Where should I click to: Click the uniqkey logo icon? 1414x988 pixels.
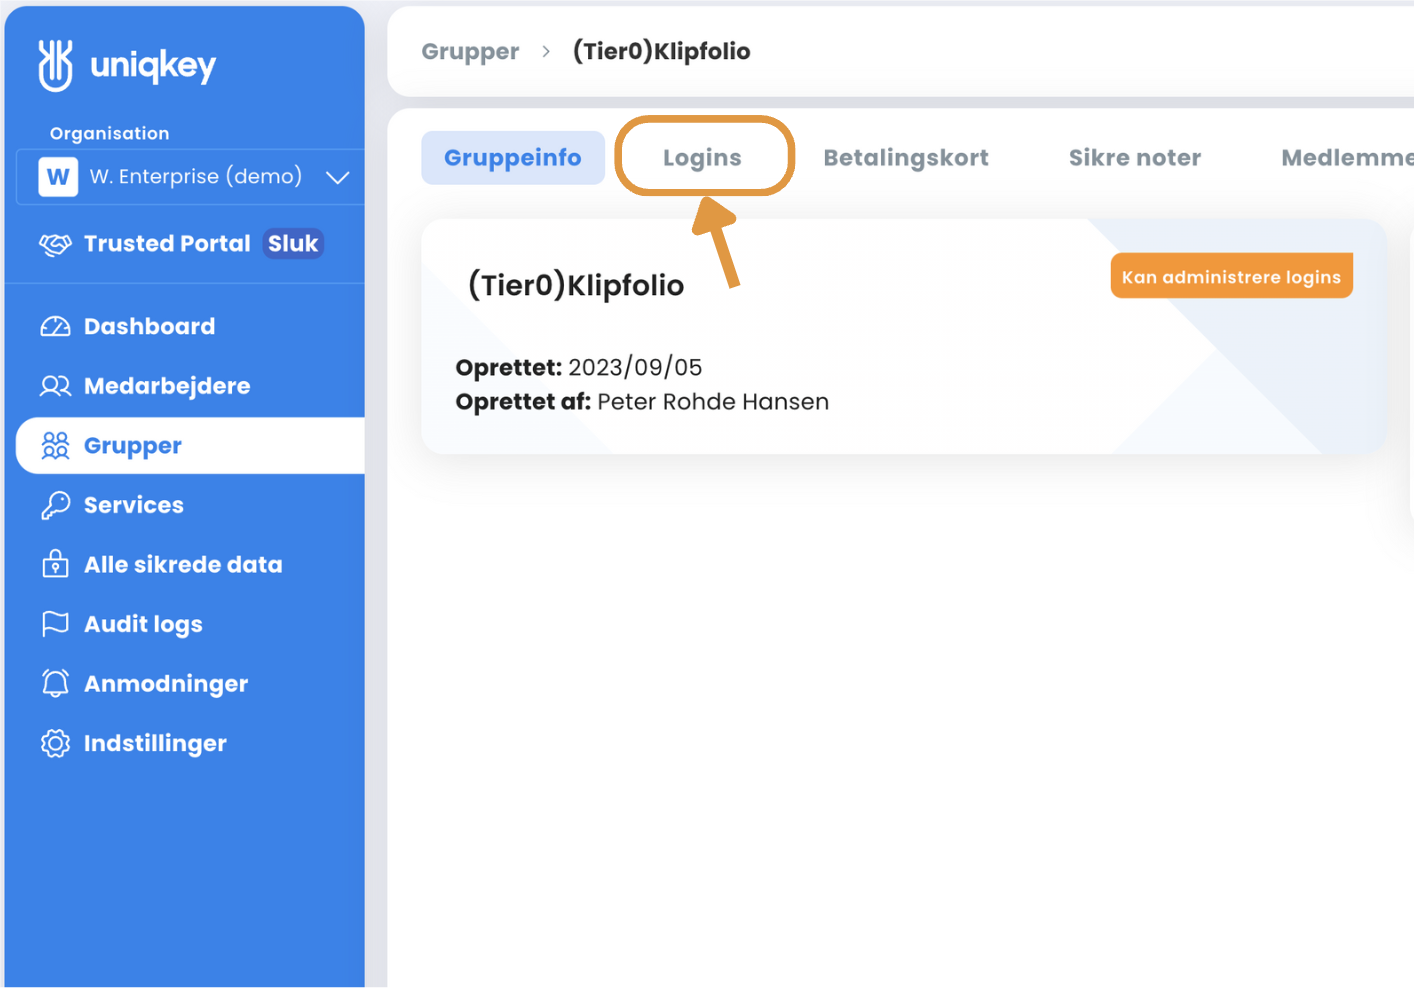pos(55,65)
